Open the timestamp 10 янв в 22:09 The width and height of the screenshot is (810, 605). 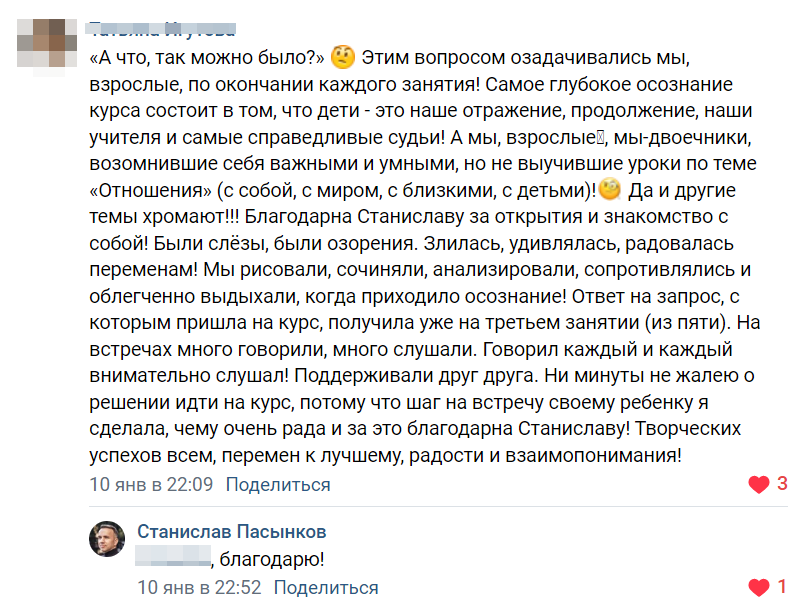point(151,485)
